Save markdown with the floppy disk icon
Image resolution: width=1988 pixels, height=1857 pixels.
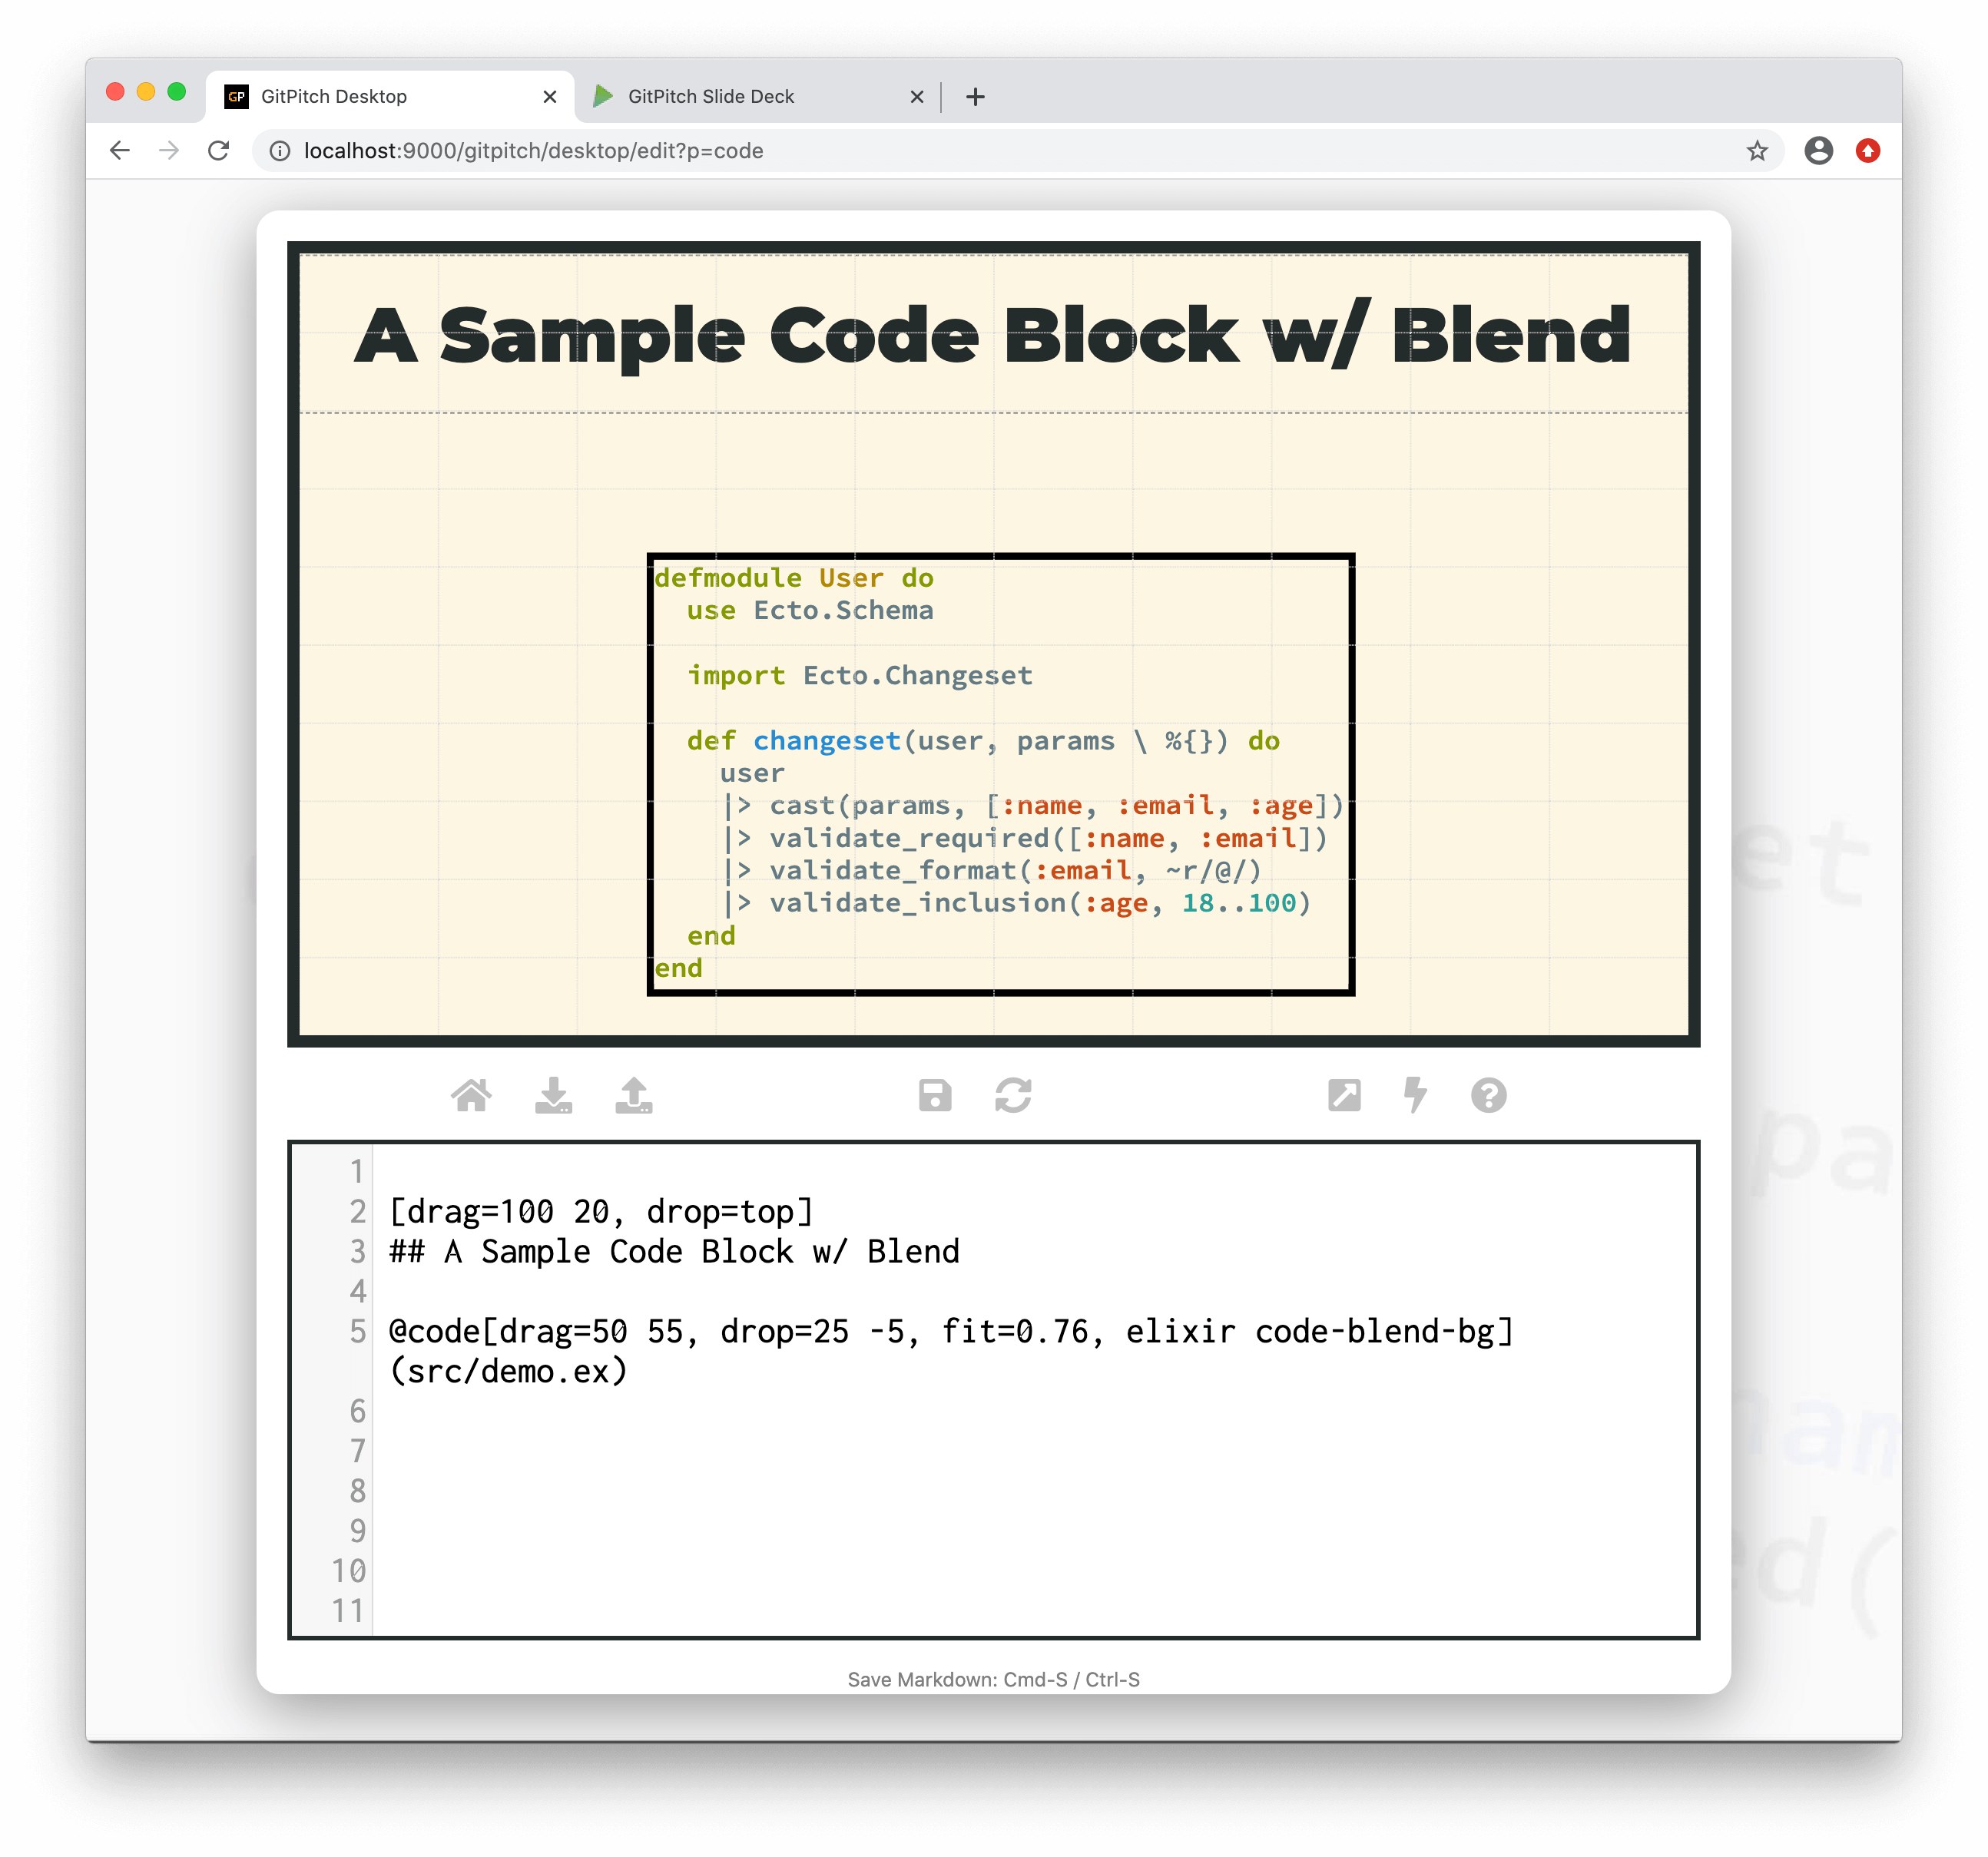(x=935, y=1095)
